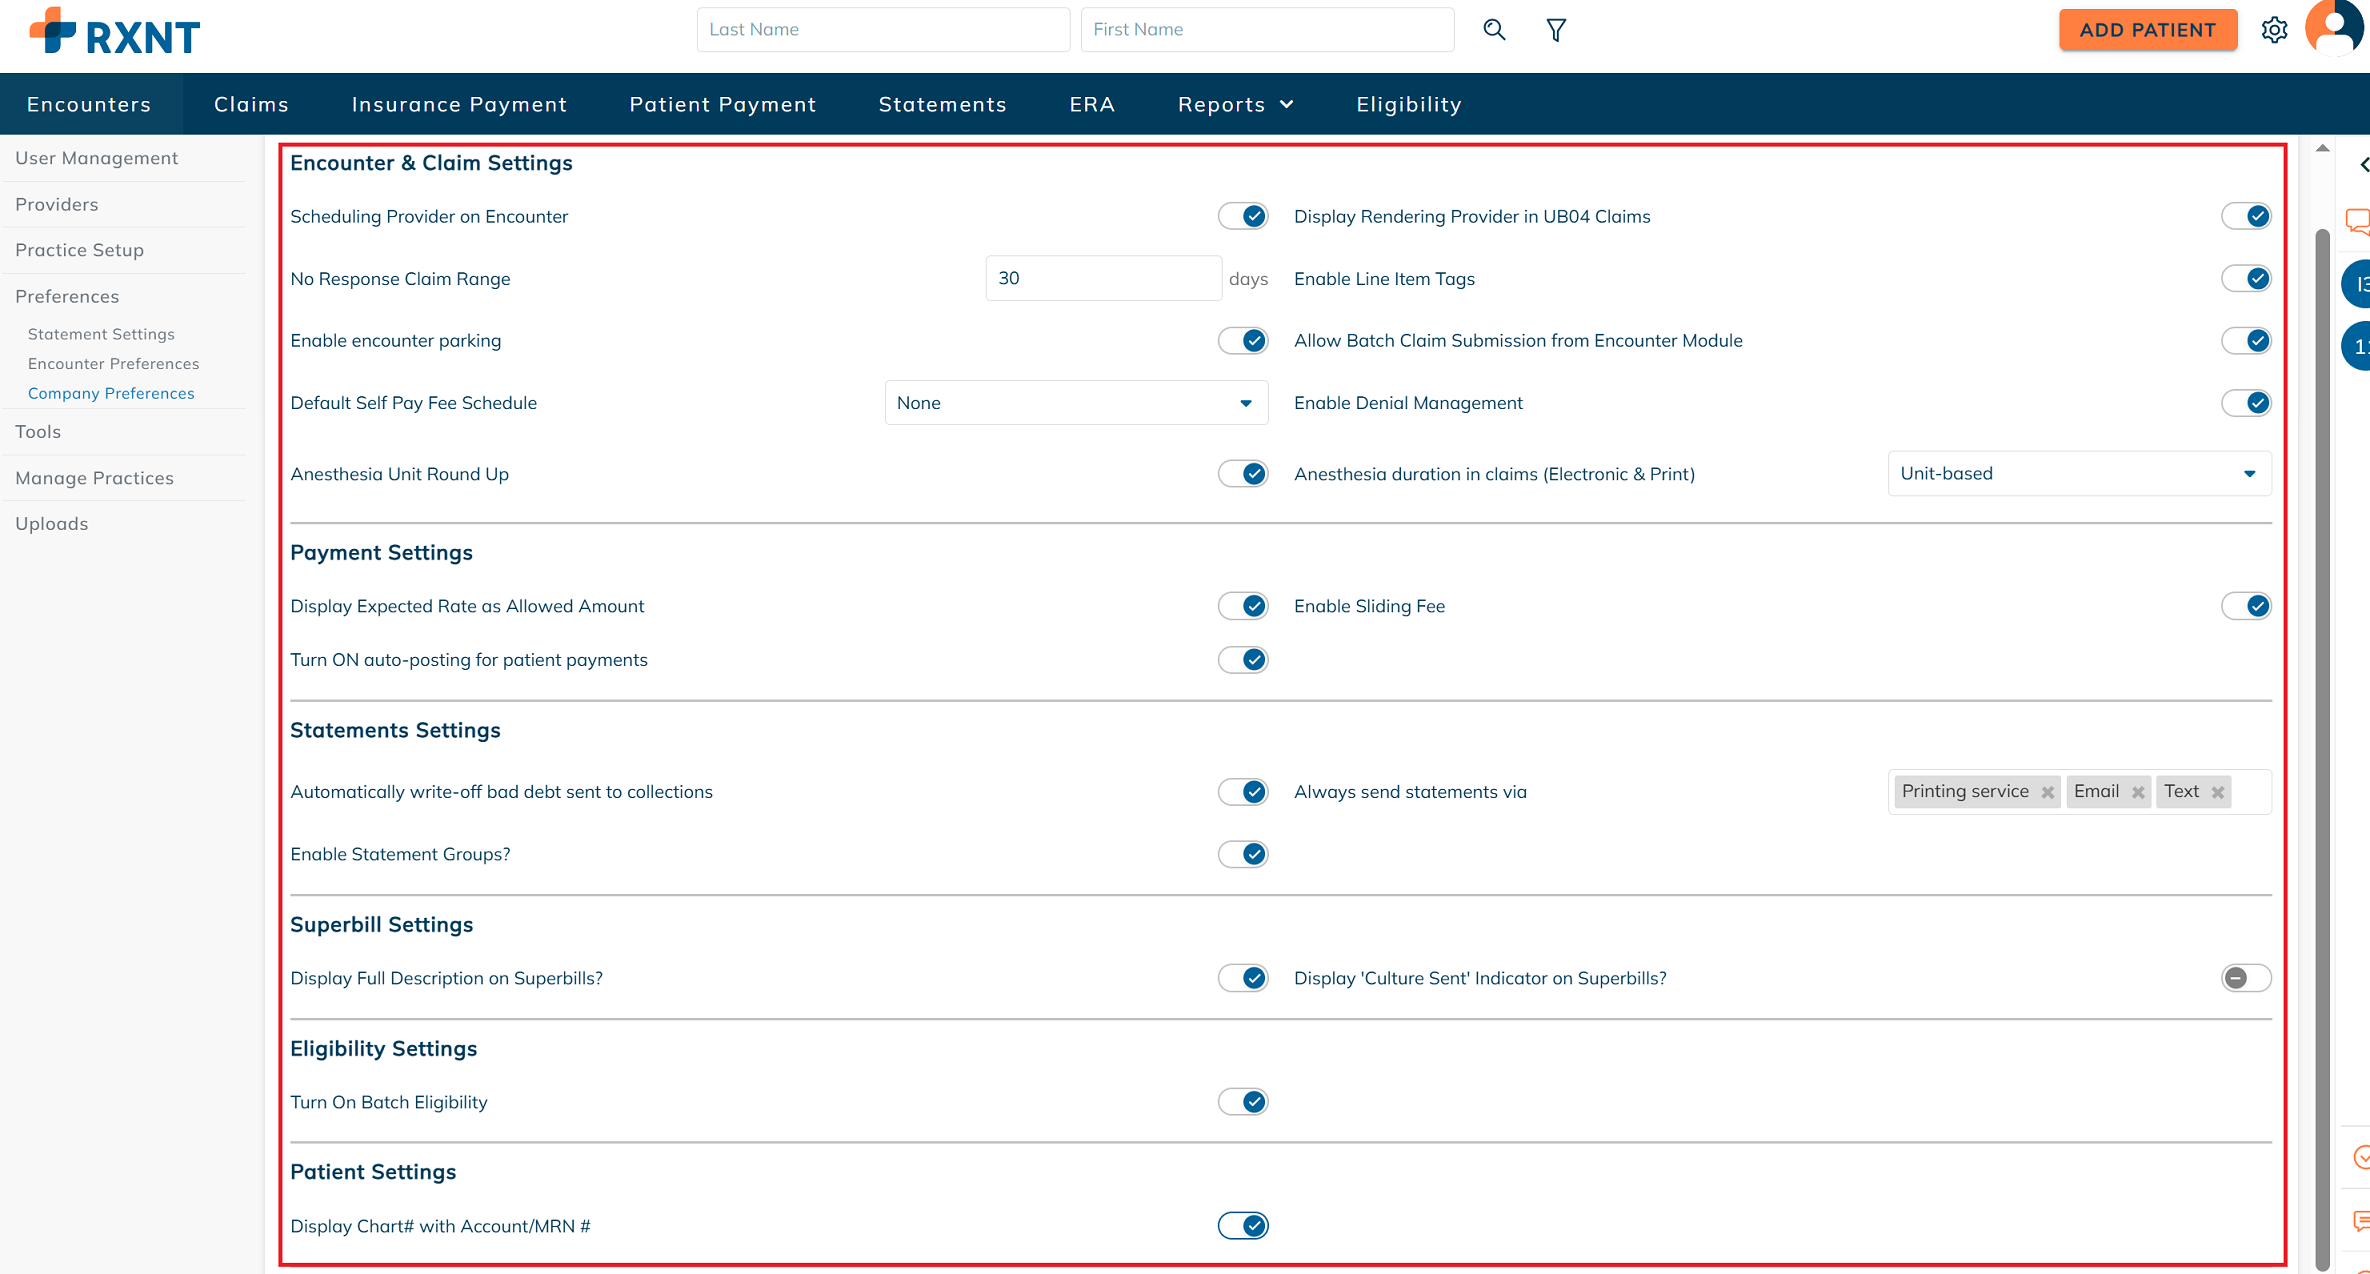Remove the Printing service tag
This screenshot has width=2370, height=1274.
click(x=2047, y=793)
